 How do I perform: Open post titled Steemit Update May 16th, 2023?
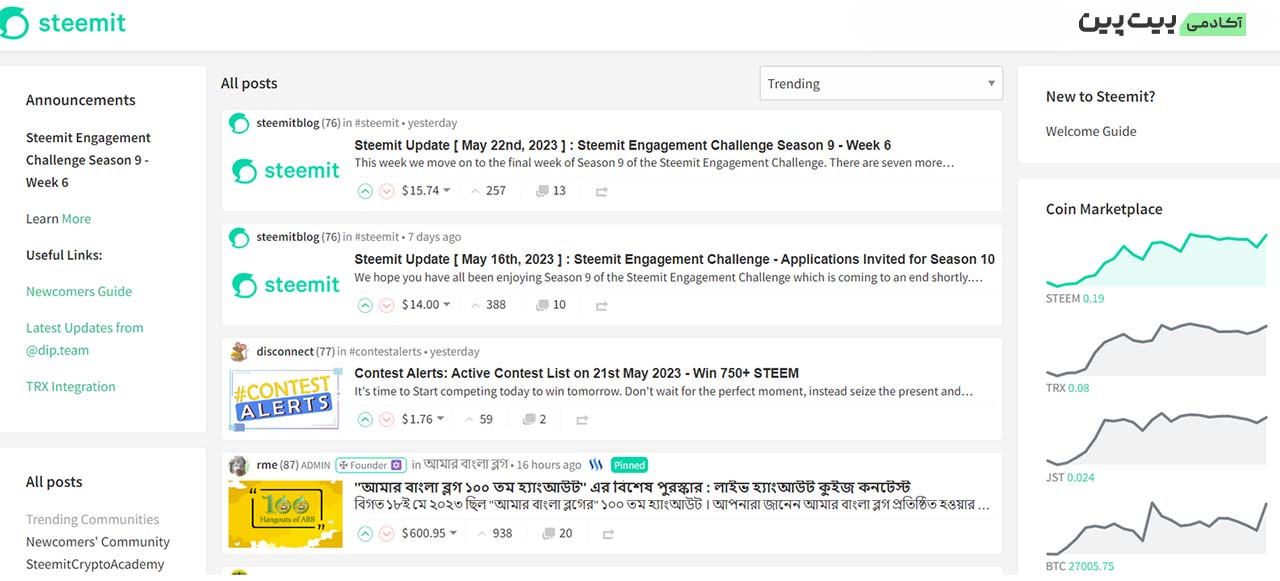tap(675, 260)
